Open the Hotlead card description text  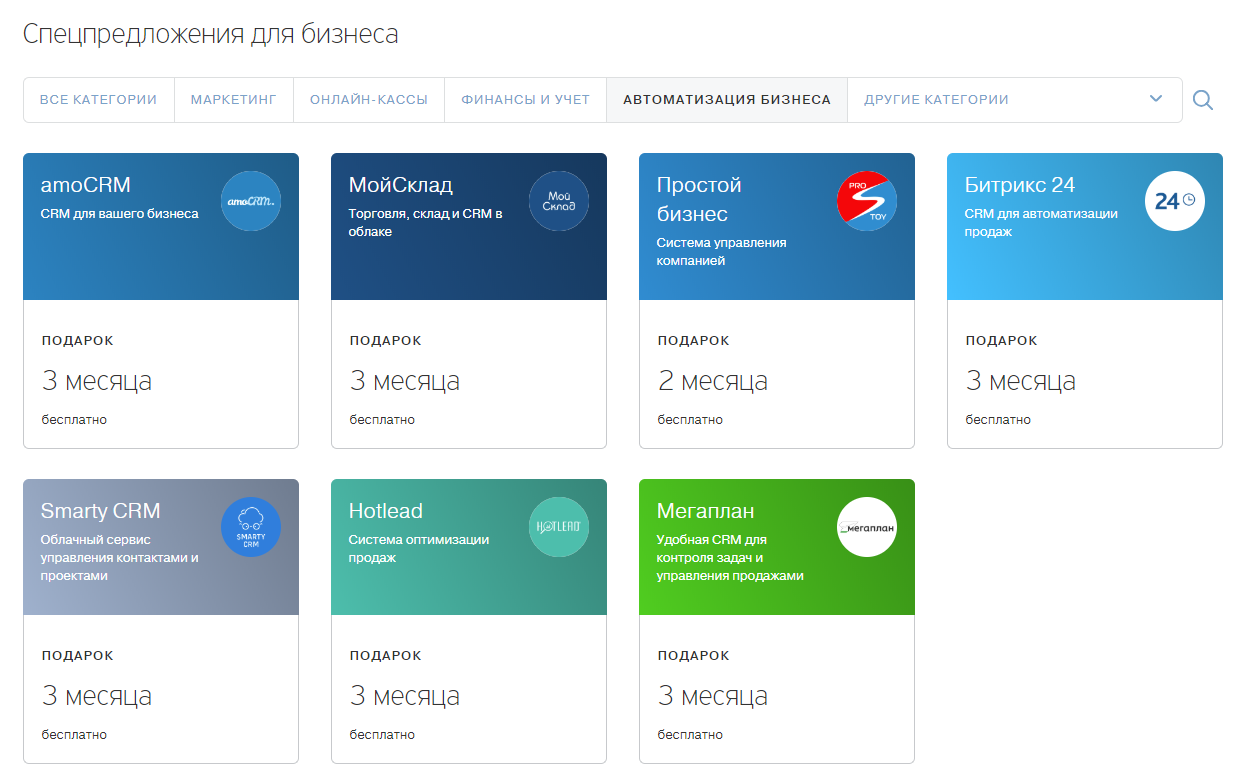[x=418, y=549]
